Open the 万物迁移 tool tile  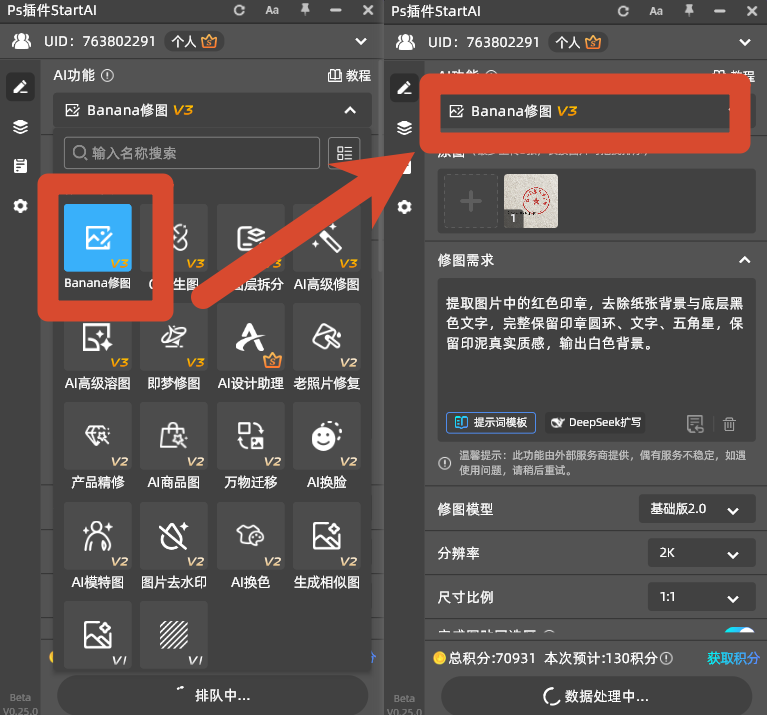[x=250, y=436]
